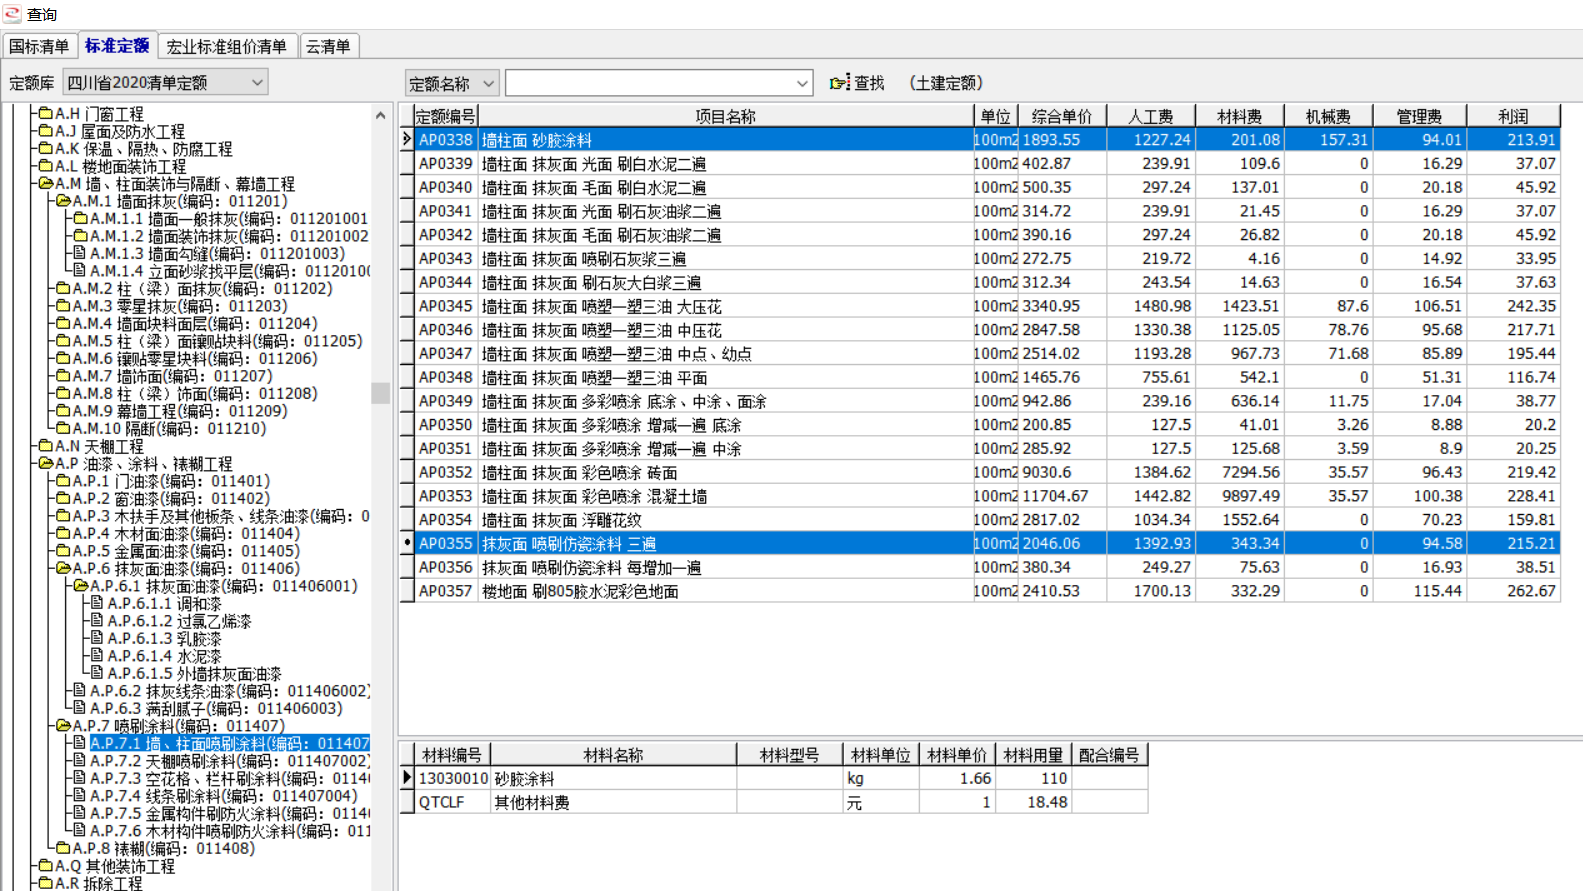Select tree item A.M.1.1 墙面一般抹灰
Screen dimensions: 1583x891
229,218
